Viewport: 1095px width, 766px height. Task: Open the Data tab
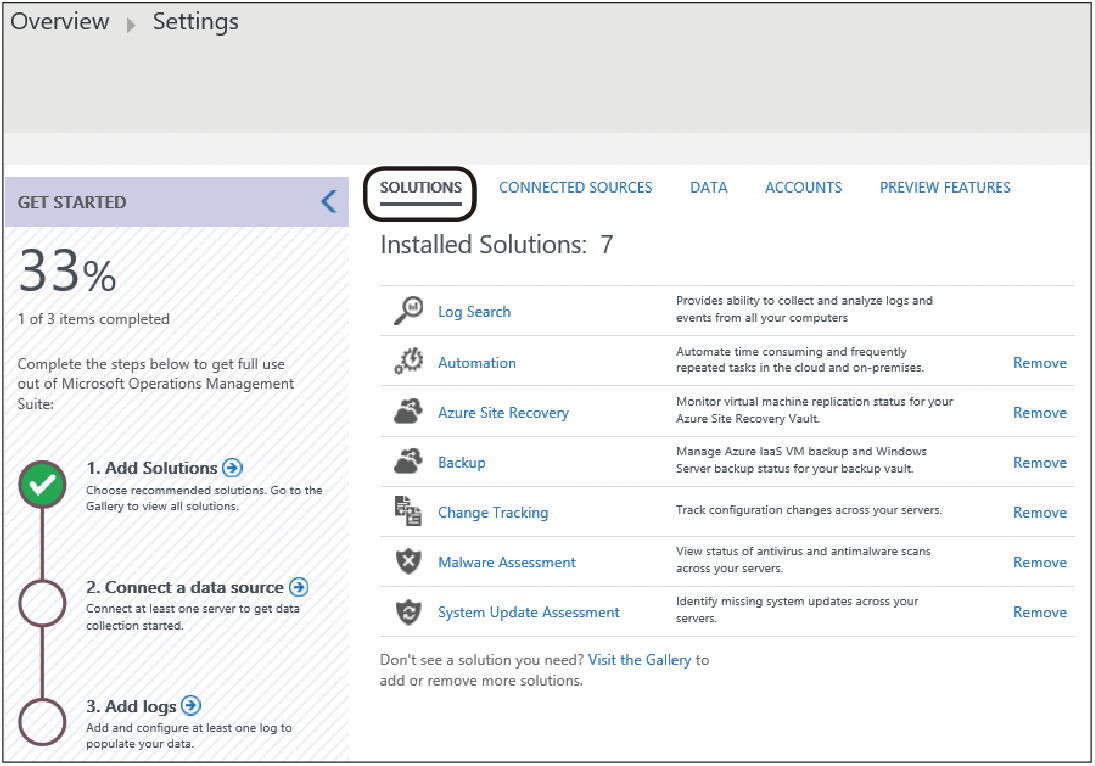tap(709, 188)
